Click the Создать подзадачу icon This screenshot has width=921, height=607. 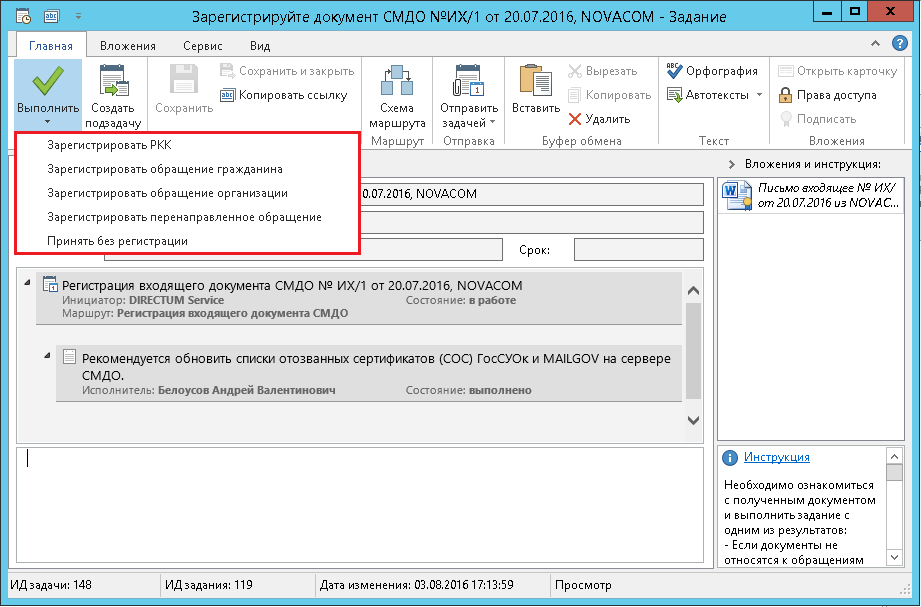(x=112, y=82)
